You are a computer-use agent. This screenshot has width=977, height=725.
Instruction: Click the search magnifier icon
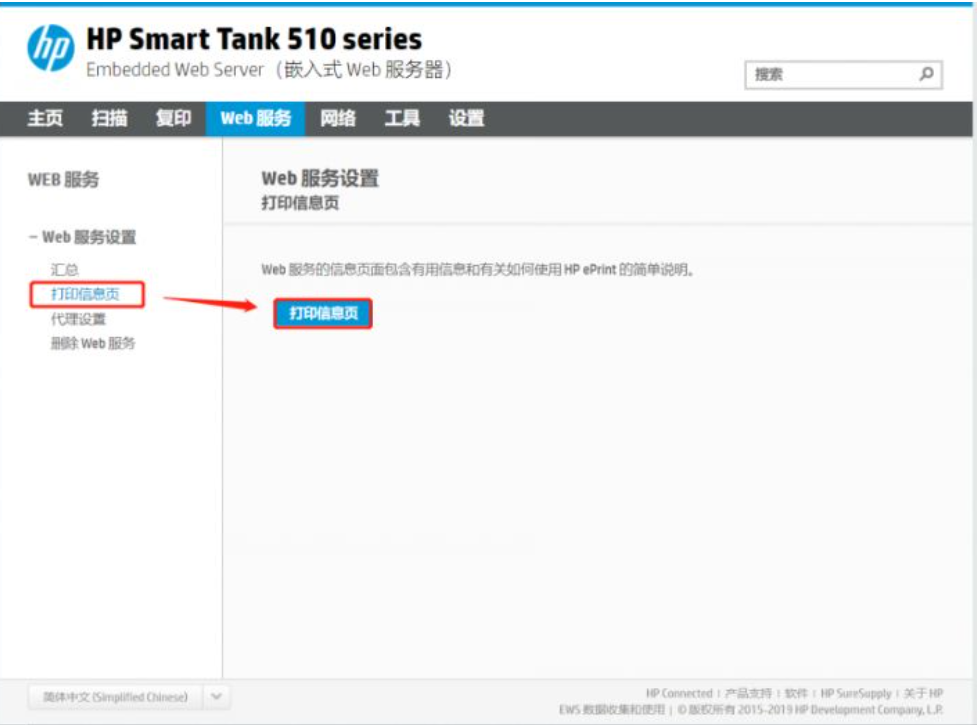pyautogui.click(x=927, y=74)
